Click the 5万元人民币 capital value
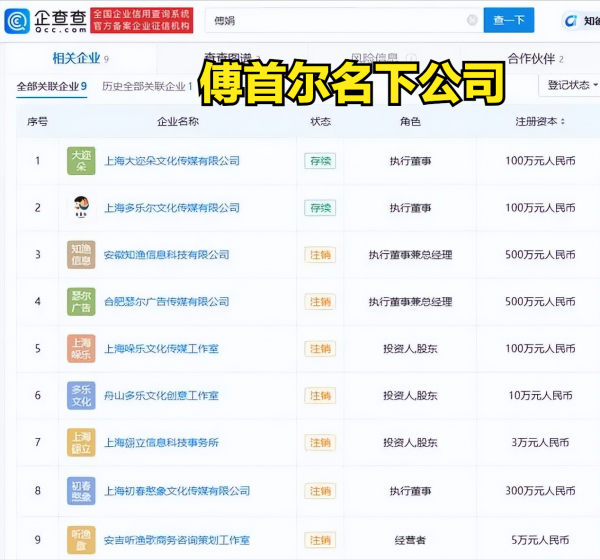Image resolution: width=600 pixels, height=560 pixels. 540,540
